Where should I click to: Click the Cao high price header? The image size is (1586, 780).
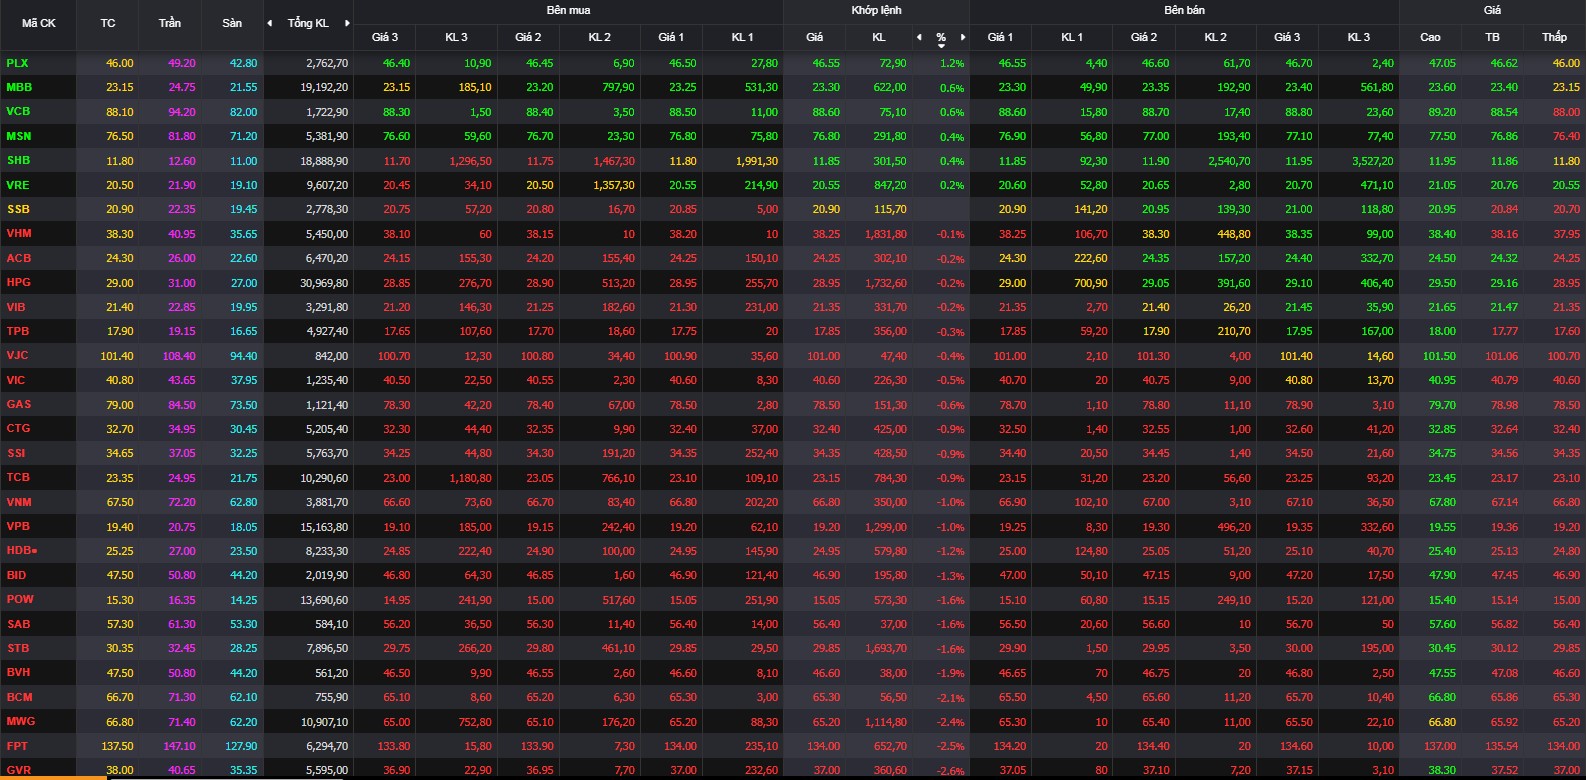[x=1430, y=37]
